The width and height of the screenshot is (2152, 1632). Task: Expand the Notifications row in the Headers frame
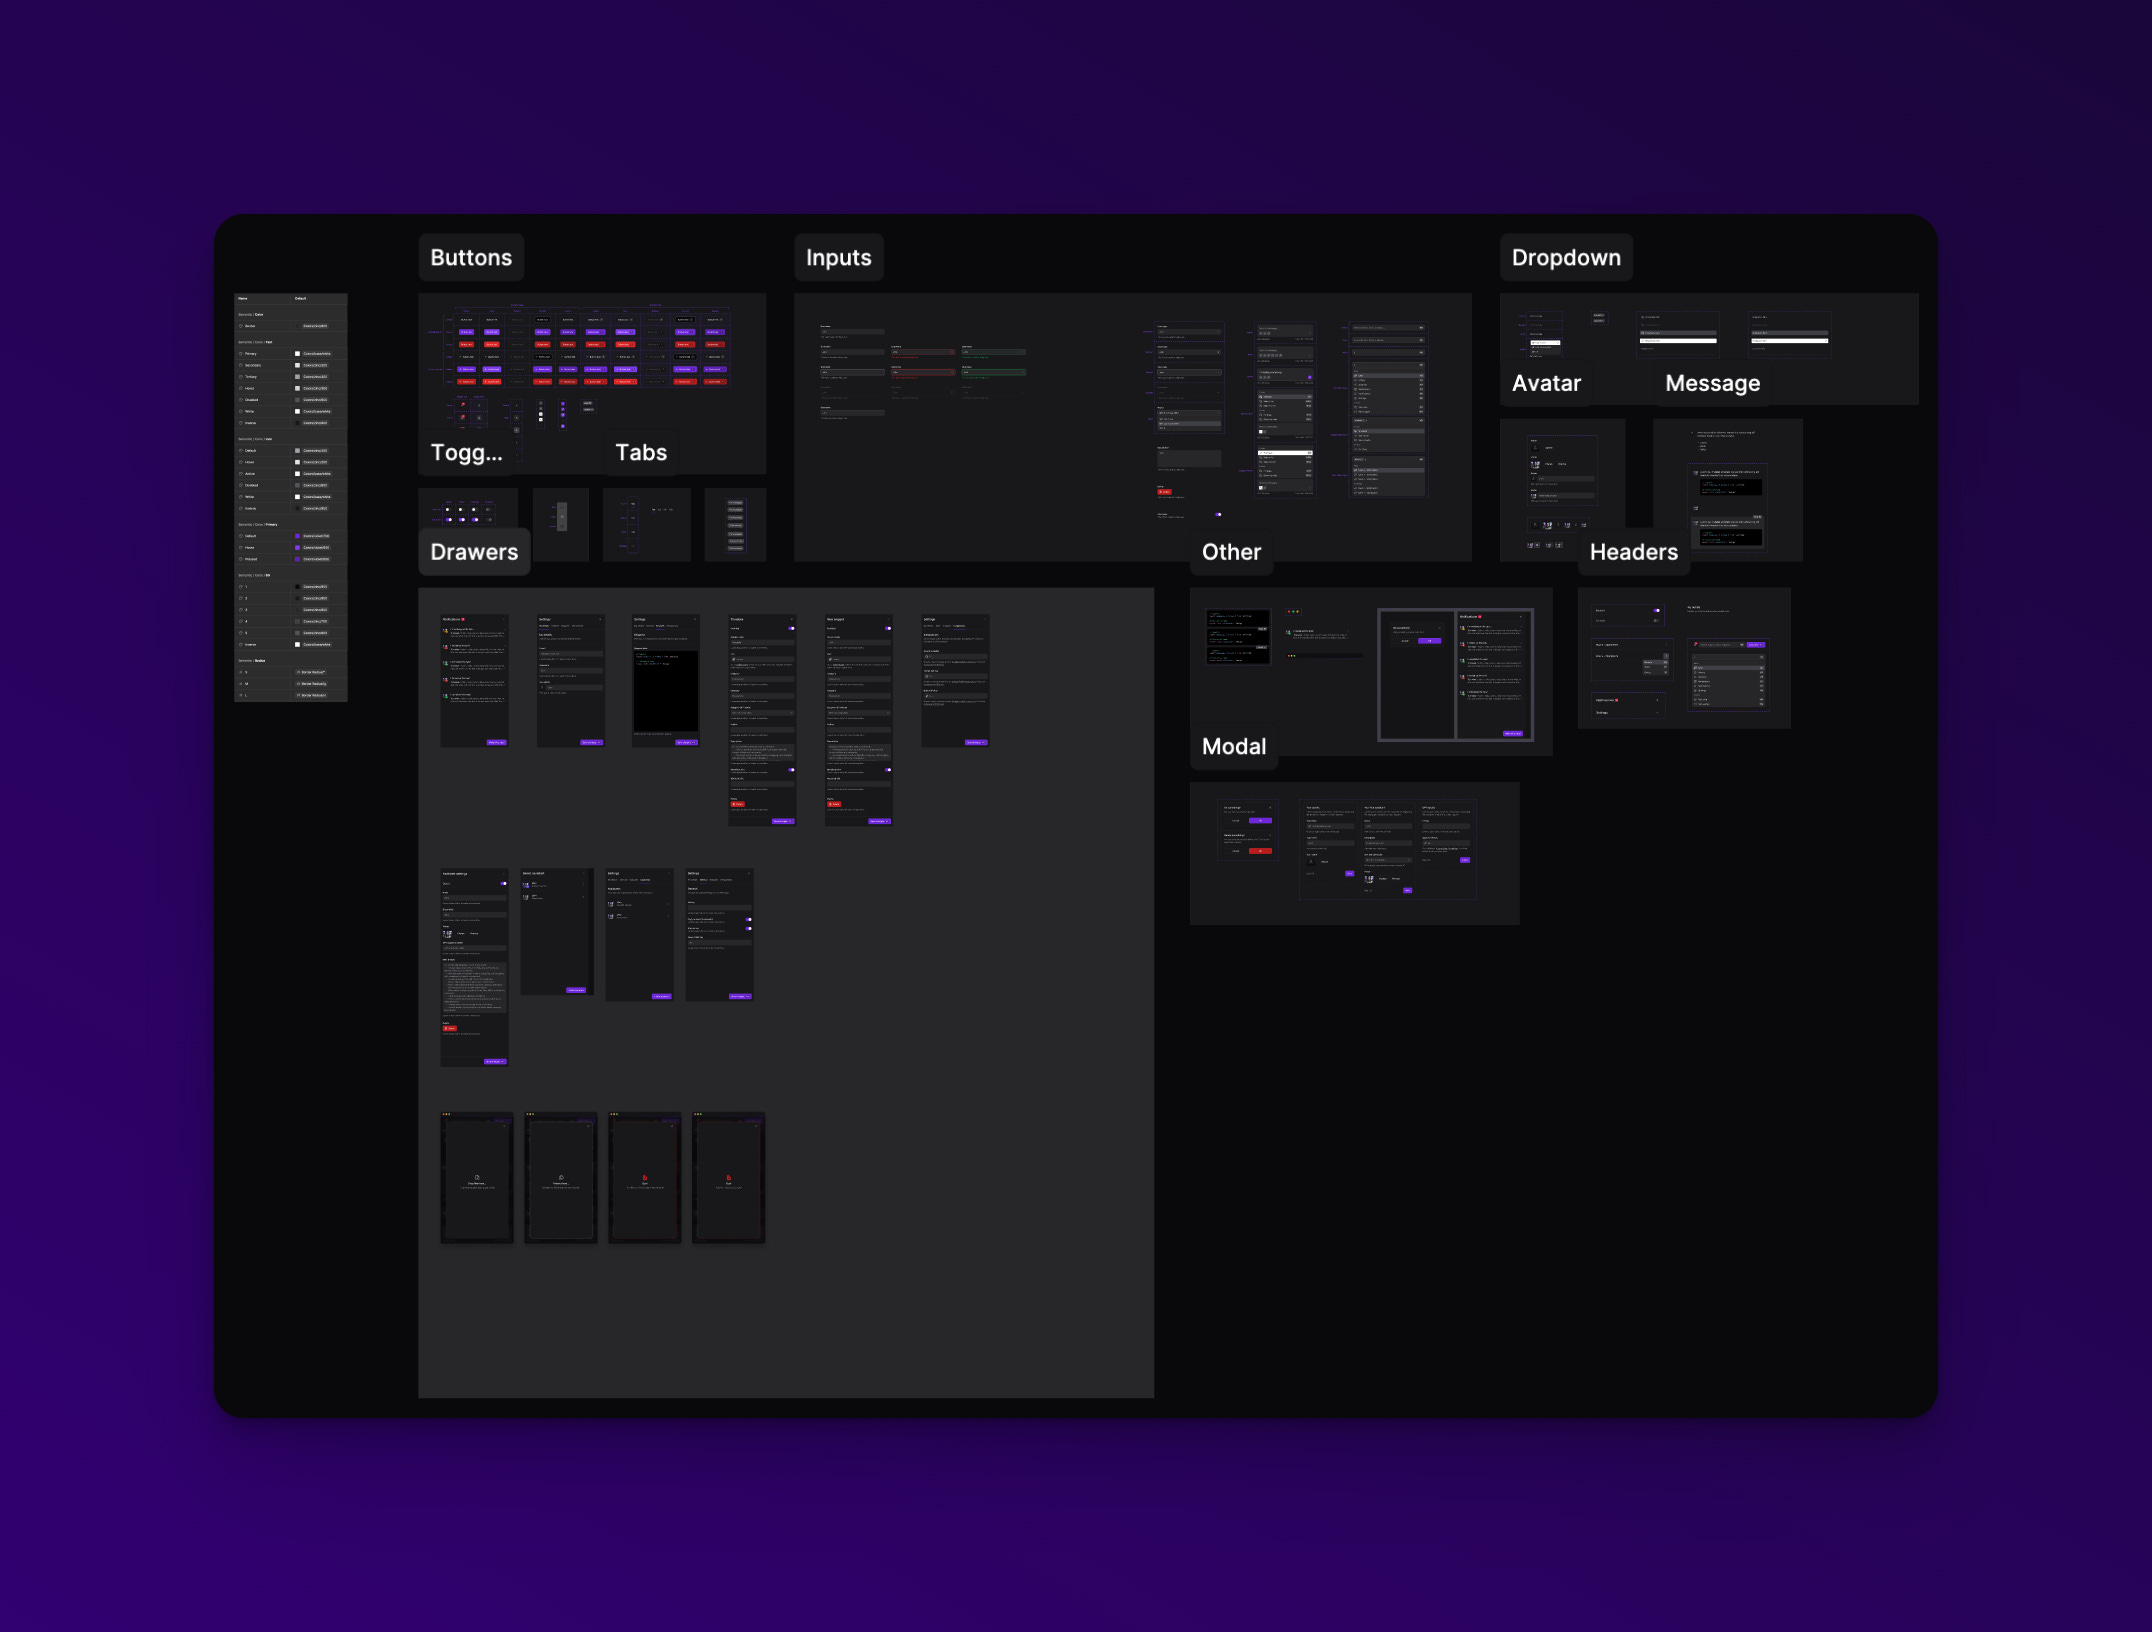point(1657,700)
